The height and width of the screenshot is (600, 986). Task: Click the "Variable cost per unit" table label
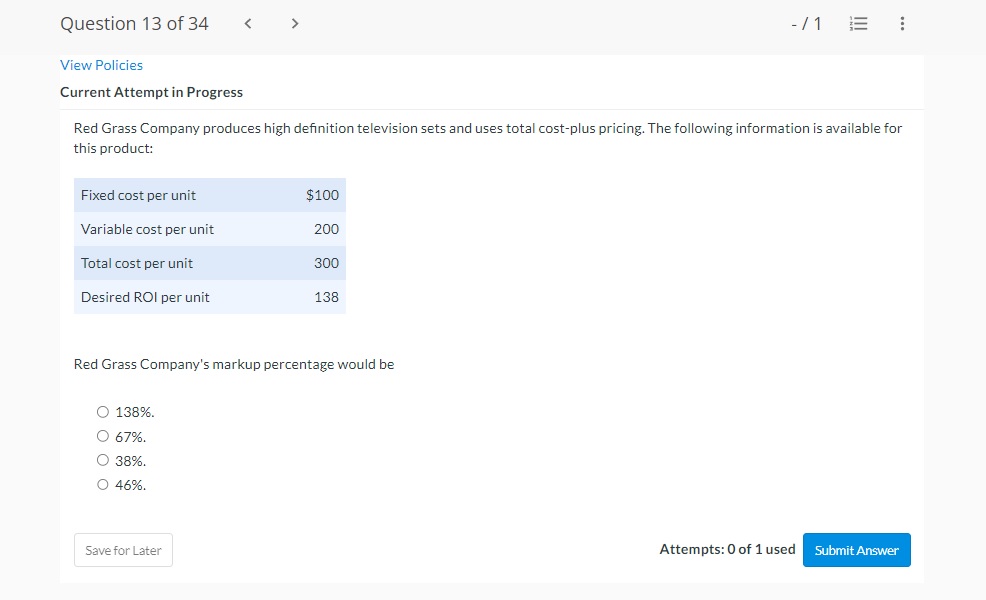click(147, 230)
